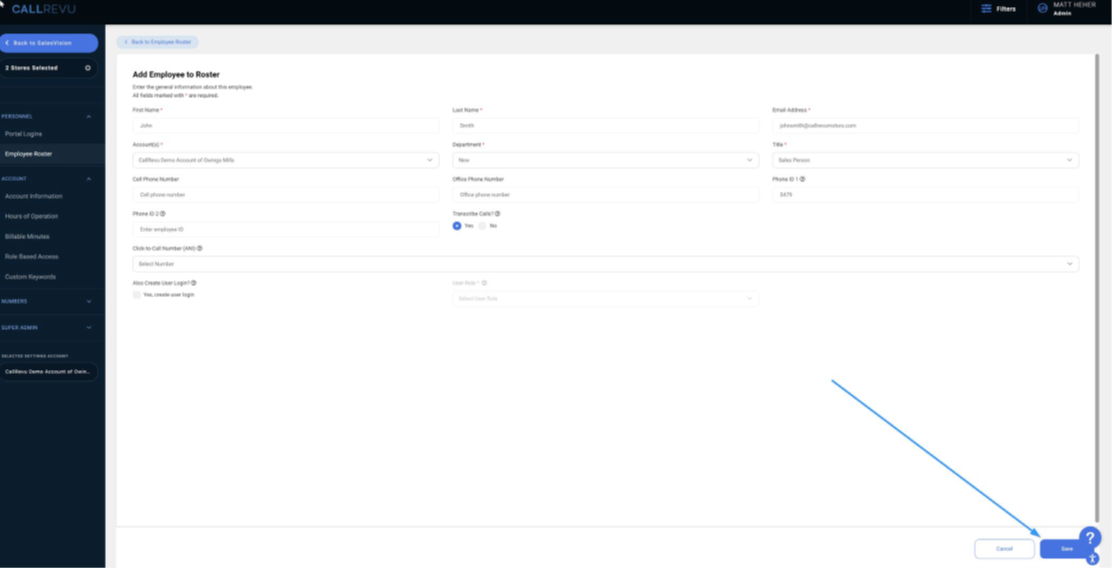Click the Filters button label

point(1006,9)
